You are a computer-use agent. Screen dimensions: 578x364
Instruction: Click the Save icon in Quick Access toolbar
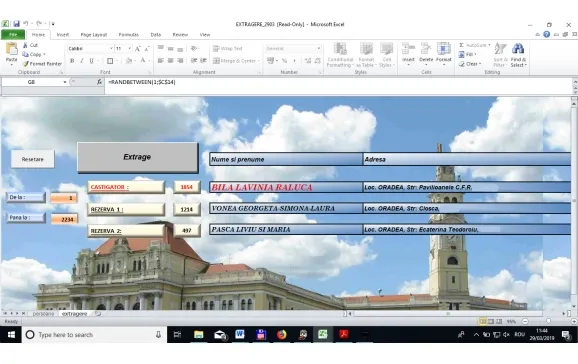(x=16, y=24)
